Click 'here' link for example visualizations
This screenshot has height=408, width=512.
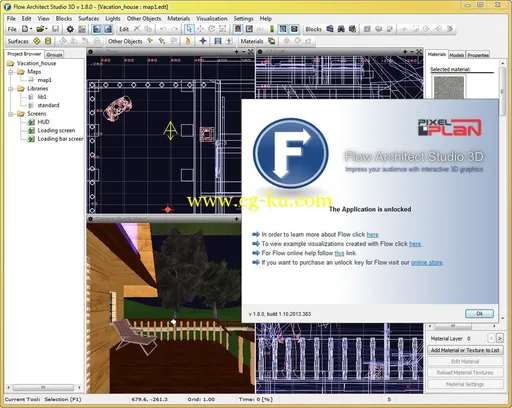coord(415,244)
